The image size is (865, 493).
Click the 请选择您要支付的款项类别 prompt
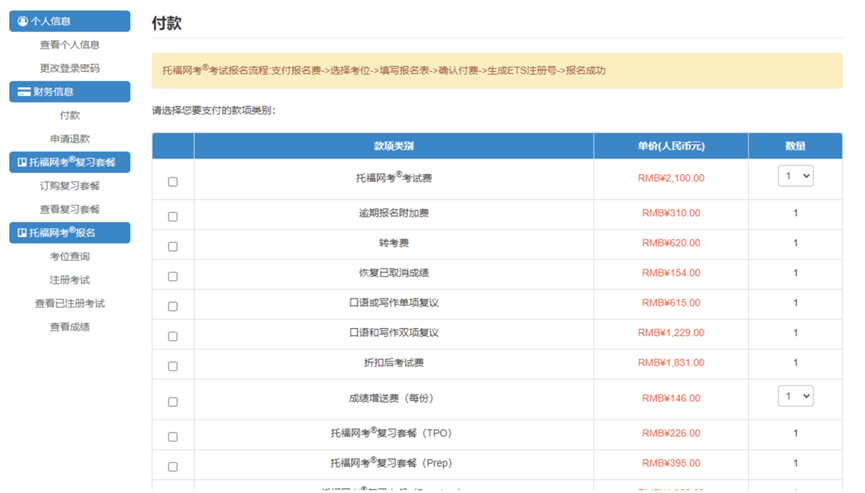click(x=213, y=110)
